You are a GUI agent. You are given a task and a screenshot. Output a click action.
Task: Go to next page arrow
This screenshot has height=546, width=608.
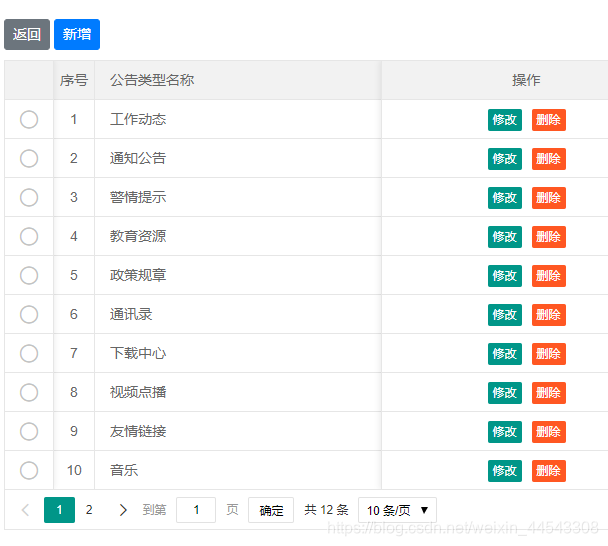tap(123, 510)
